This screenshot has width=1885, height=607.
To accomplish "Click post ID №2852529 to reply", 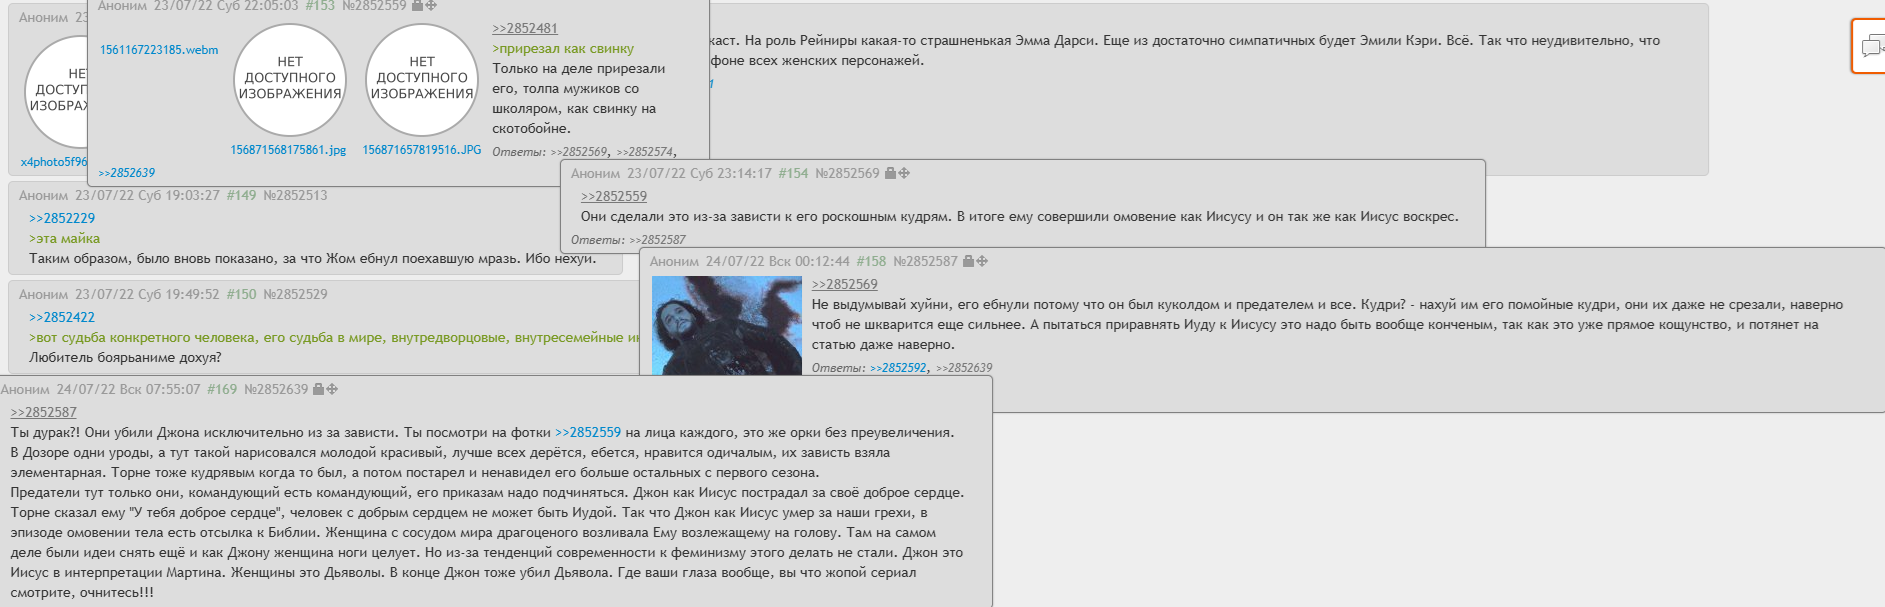I will click(x=295, y=294).
